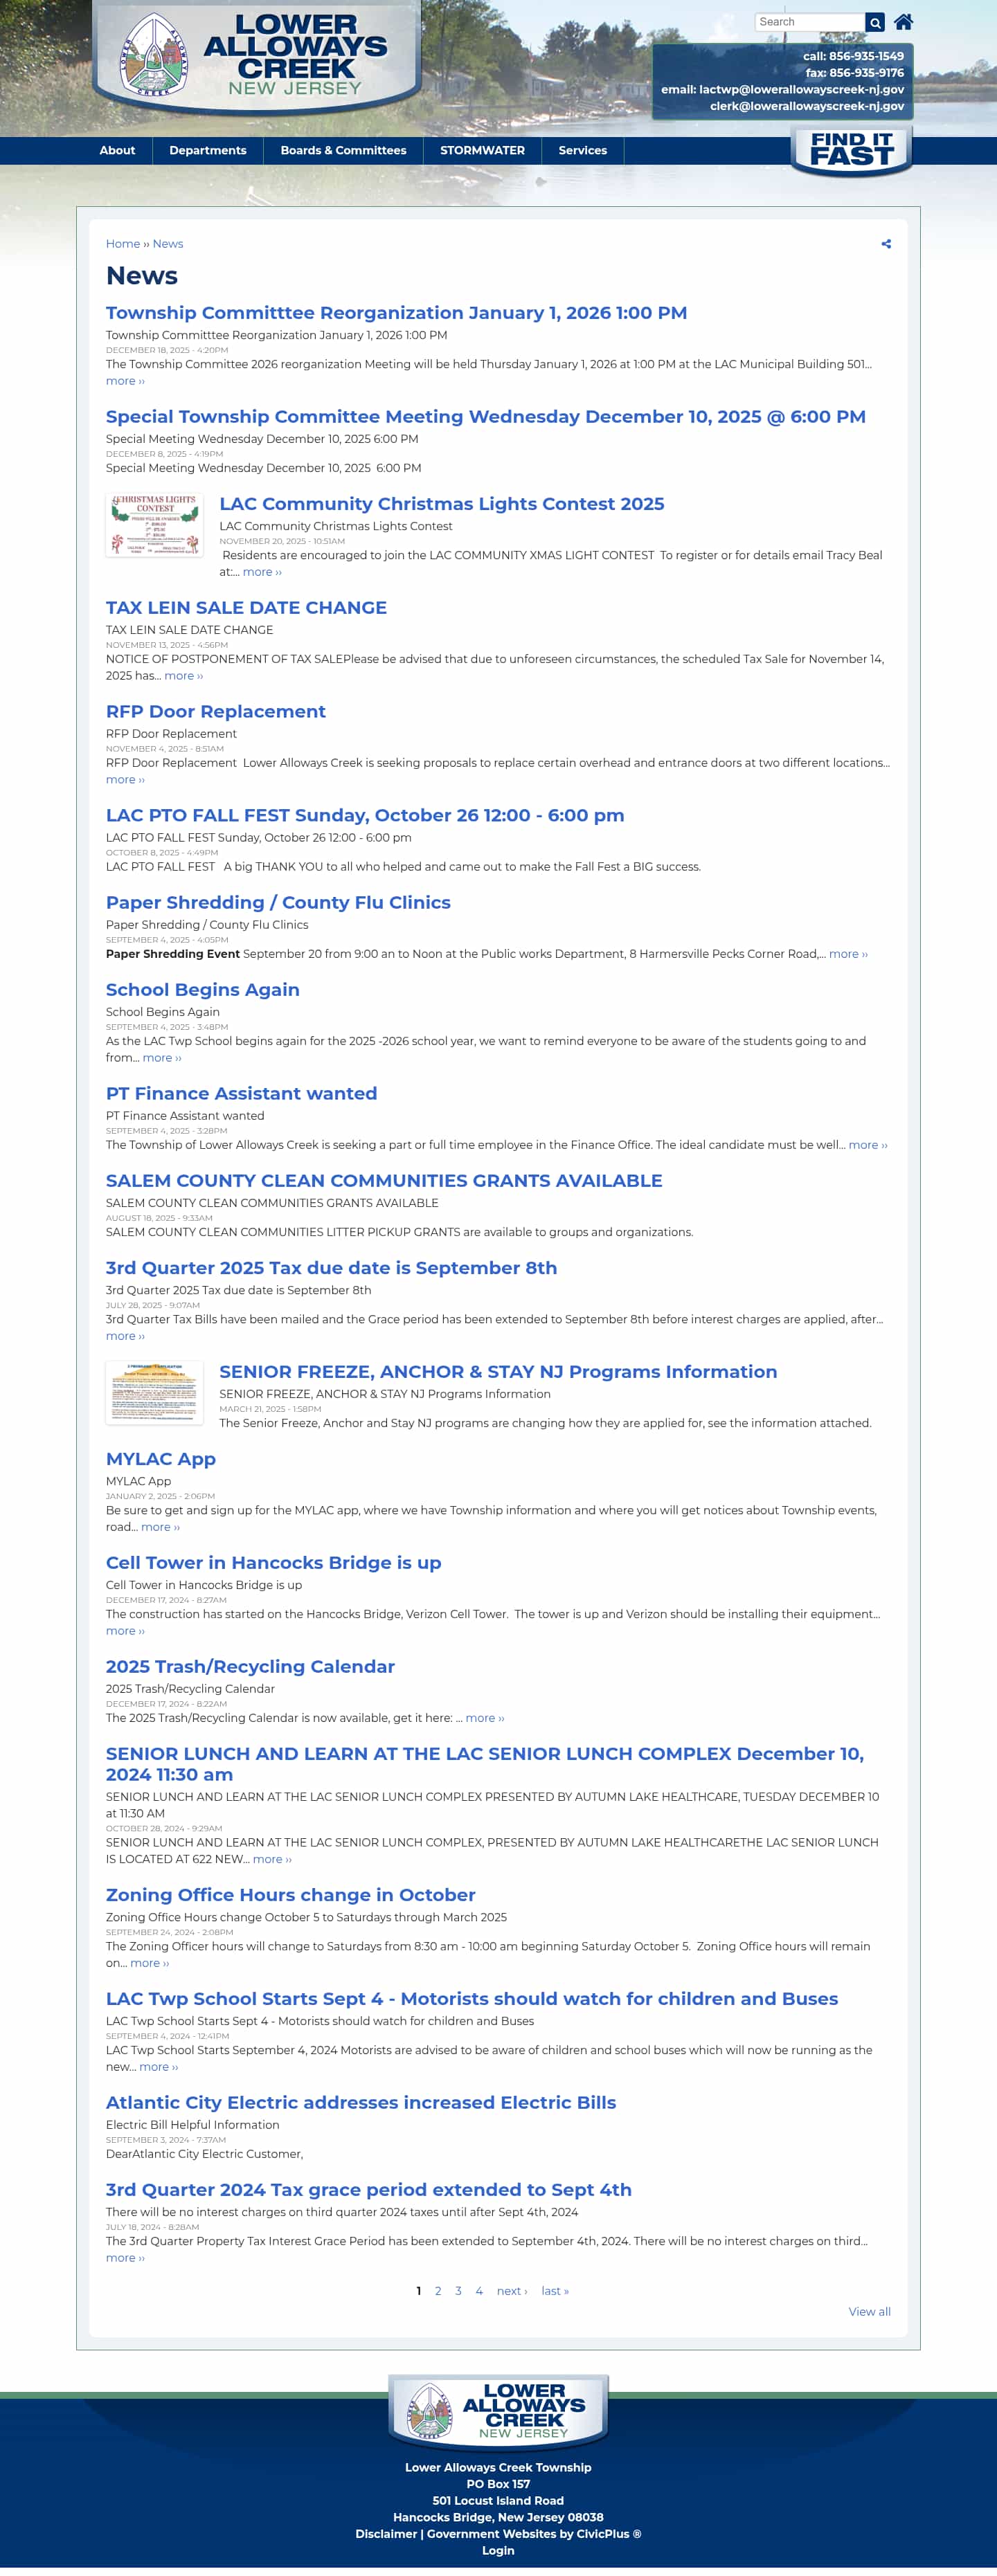This screenshot has width=997, height=2576.
Task: Open Township Committee Reorganization January 1 article
Action: tap(396, 313)
